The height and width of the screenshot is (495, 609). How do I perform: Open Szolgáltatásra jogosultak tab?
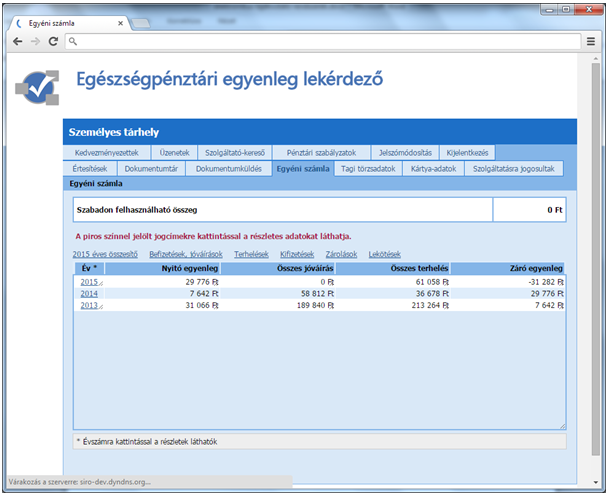pyautogui.click(x=513, y=169)
